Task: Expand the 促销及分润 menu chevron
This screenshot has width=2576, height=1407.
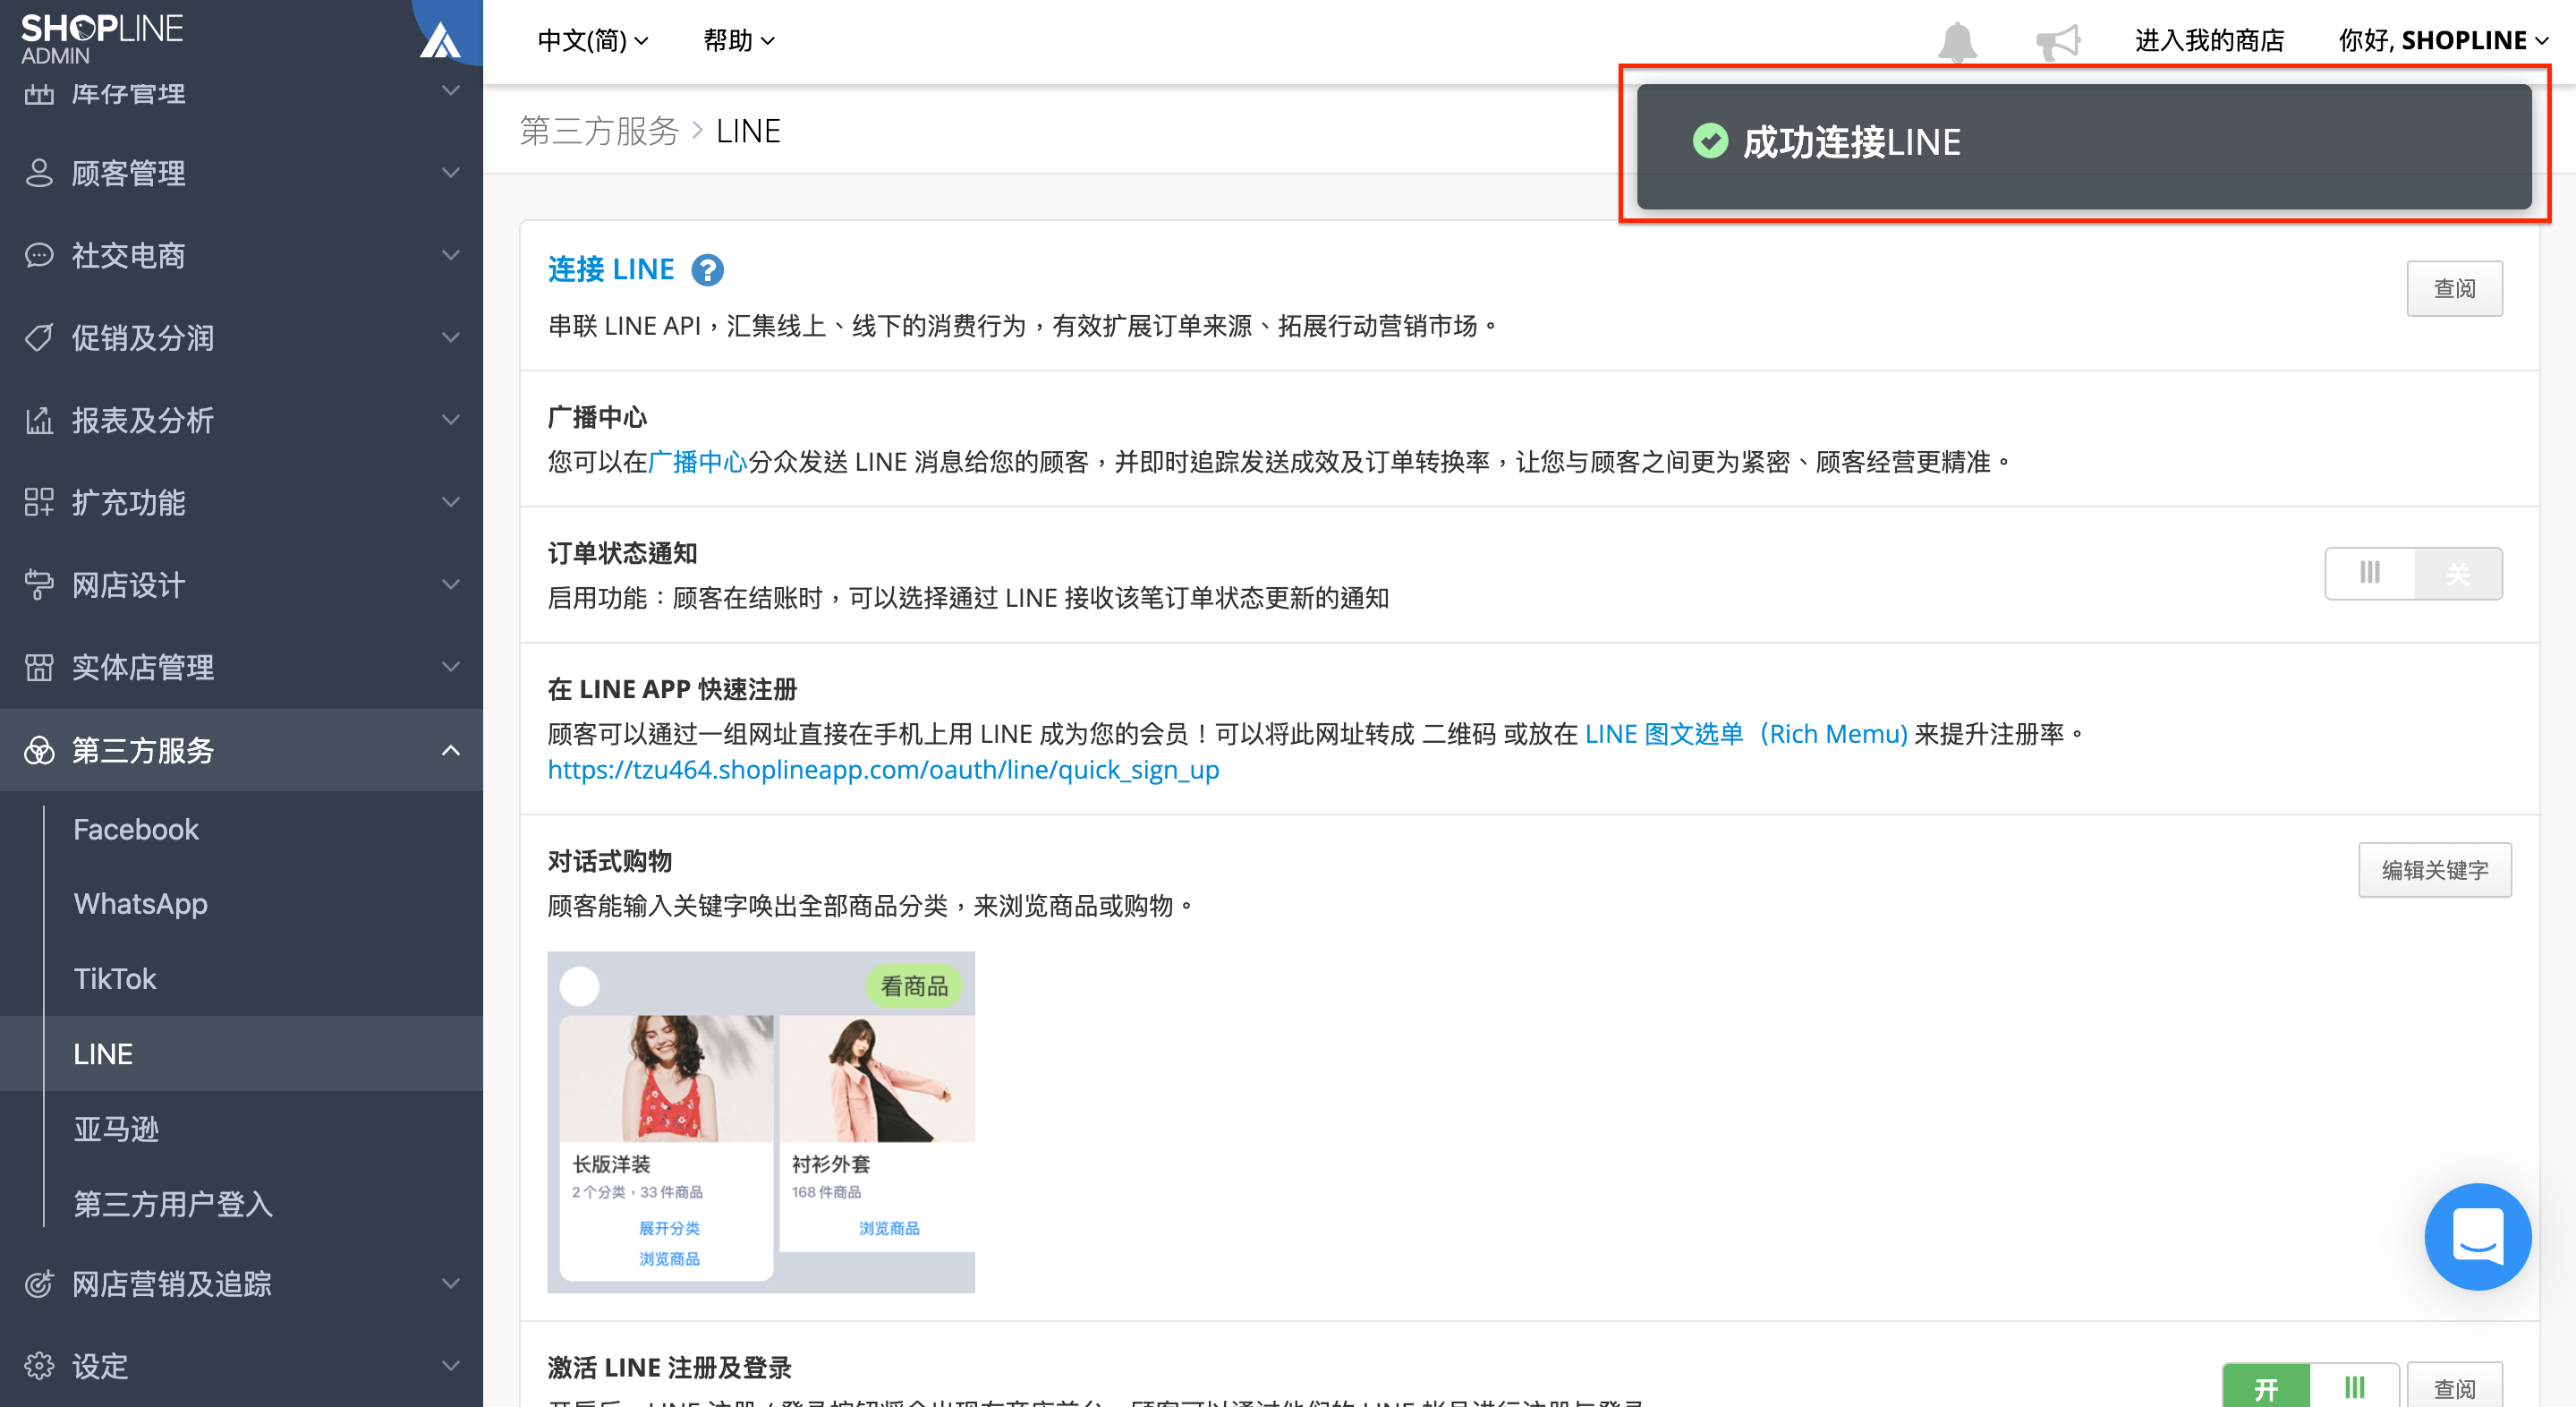Action: [451, 338]
